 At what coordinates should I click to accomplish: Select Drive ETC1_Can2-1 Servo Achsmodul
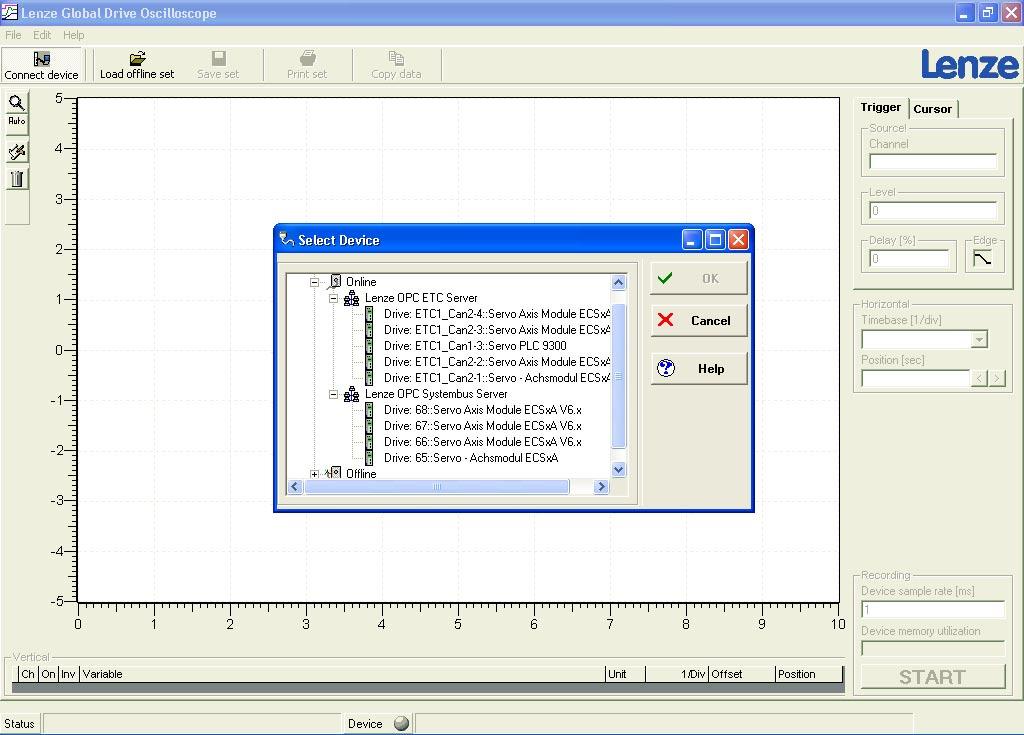coord(497,378)
